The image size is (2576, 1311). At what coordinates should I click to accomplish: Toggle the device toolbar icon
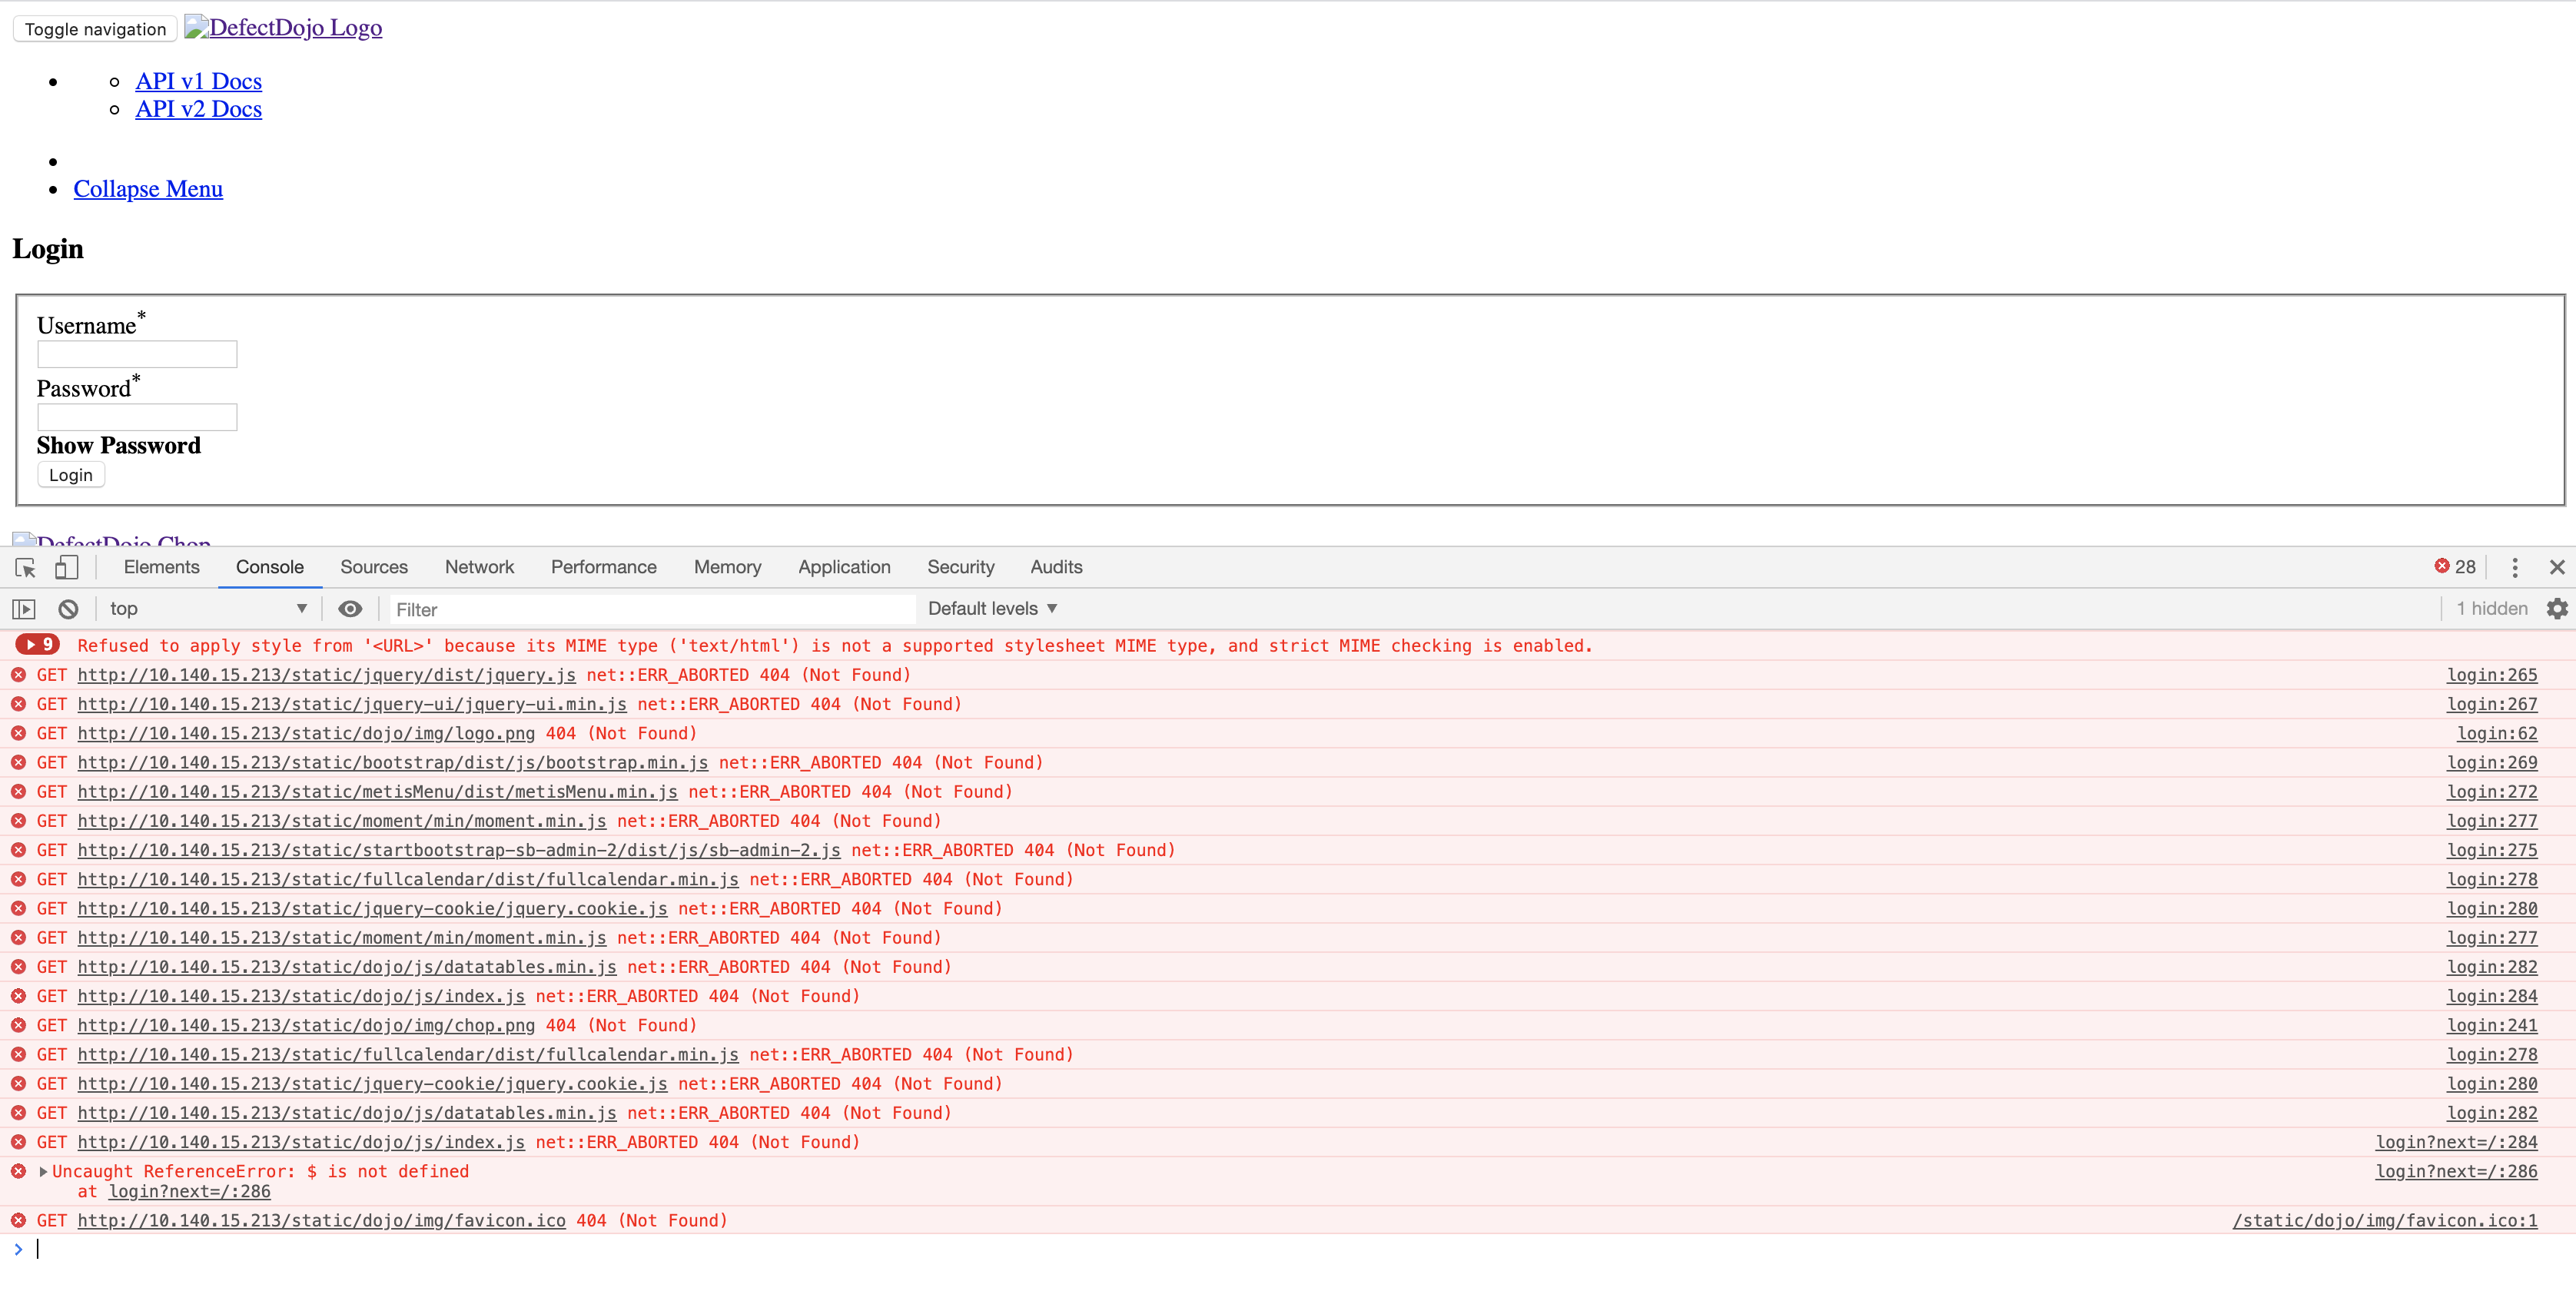click(66, 567)
